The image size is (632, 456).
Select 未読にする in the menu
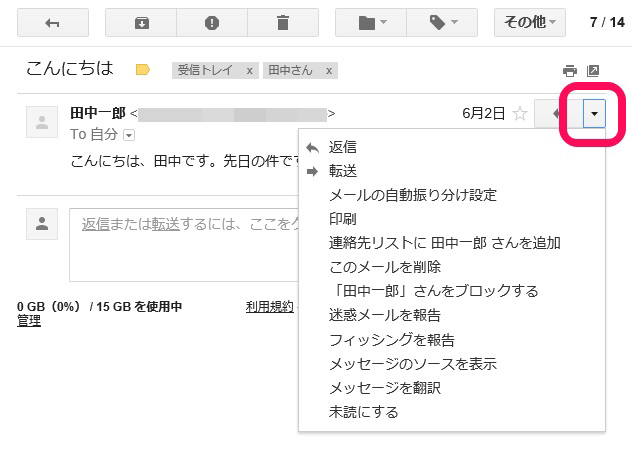pyautogui.click(x=363, y=412)
